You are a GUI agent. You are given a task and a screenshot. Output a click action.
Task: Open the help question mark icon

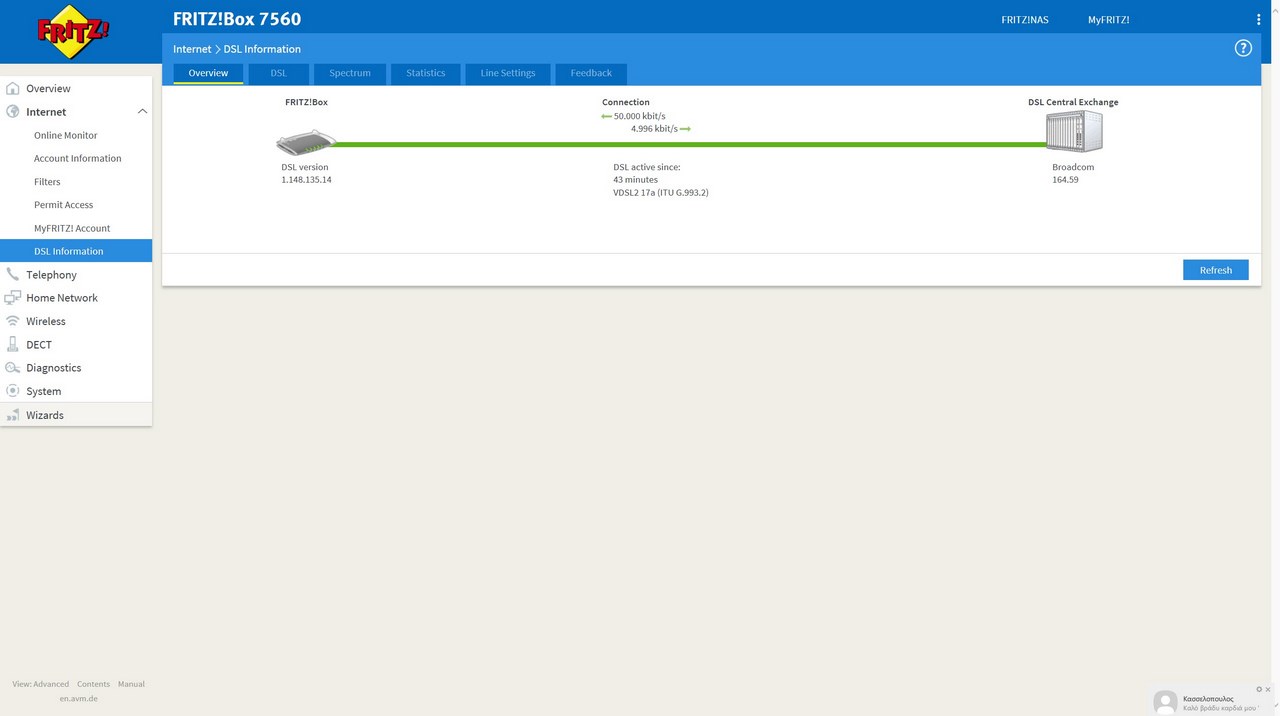pos(1243,48)
